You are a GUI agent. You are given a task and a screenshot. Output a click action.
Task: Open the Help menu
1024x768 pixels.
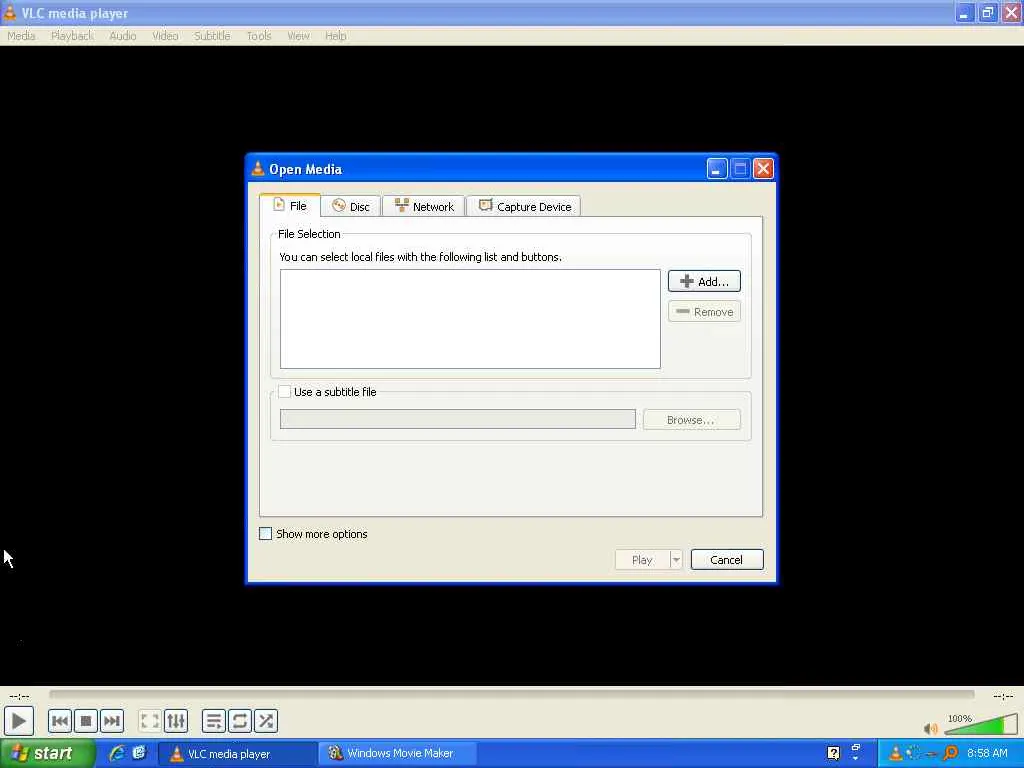[336, 36]
